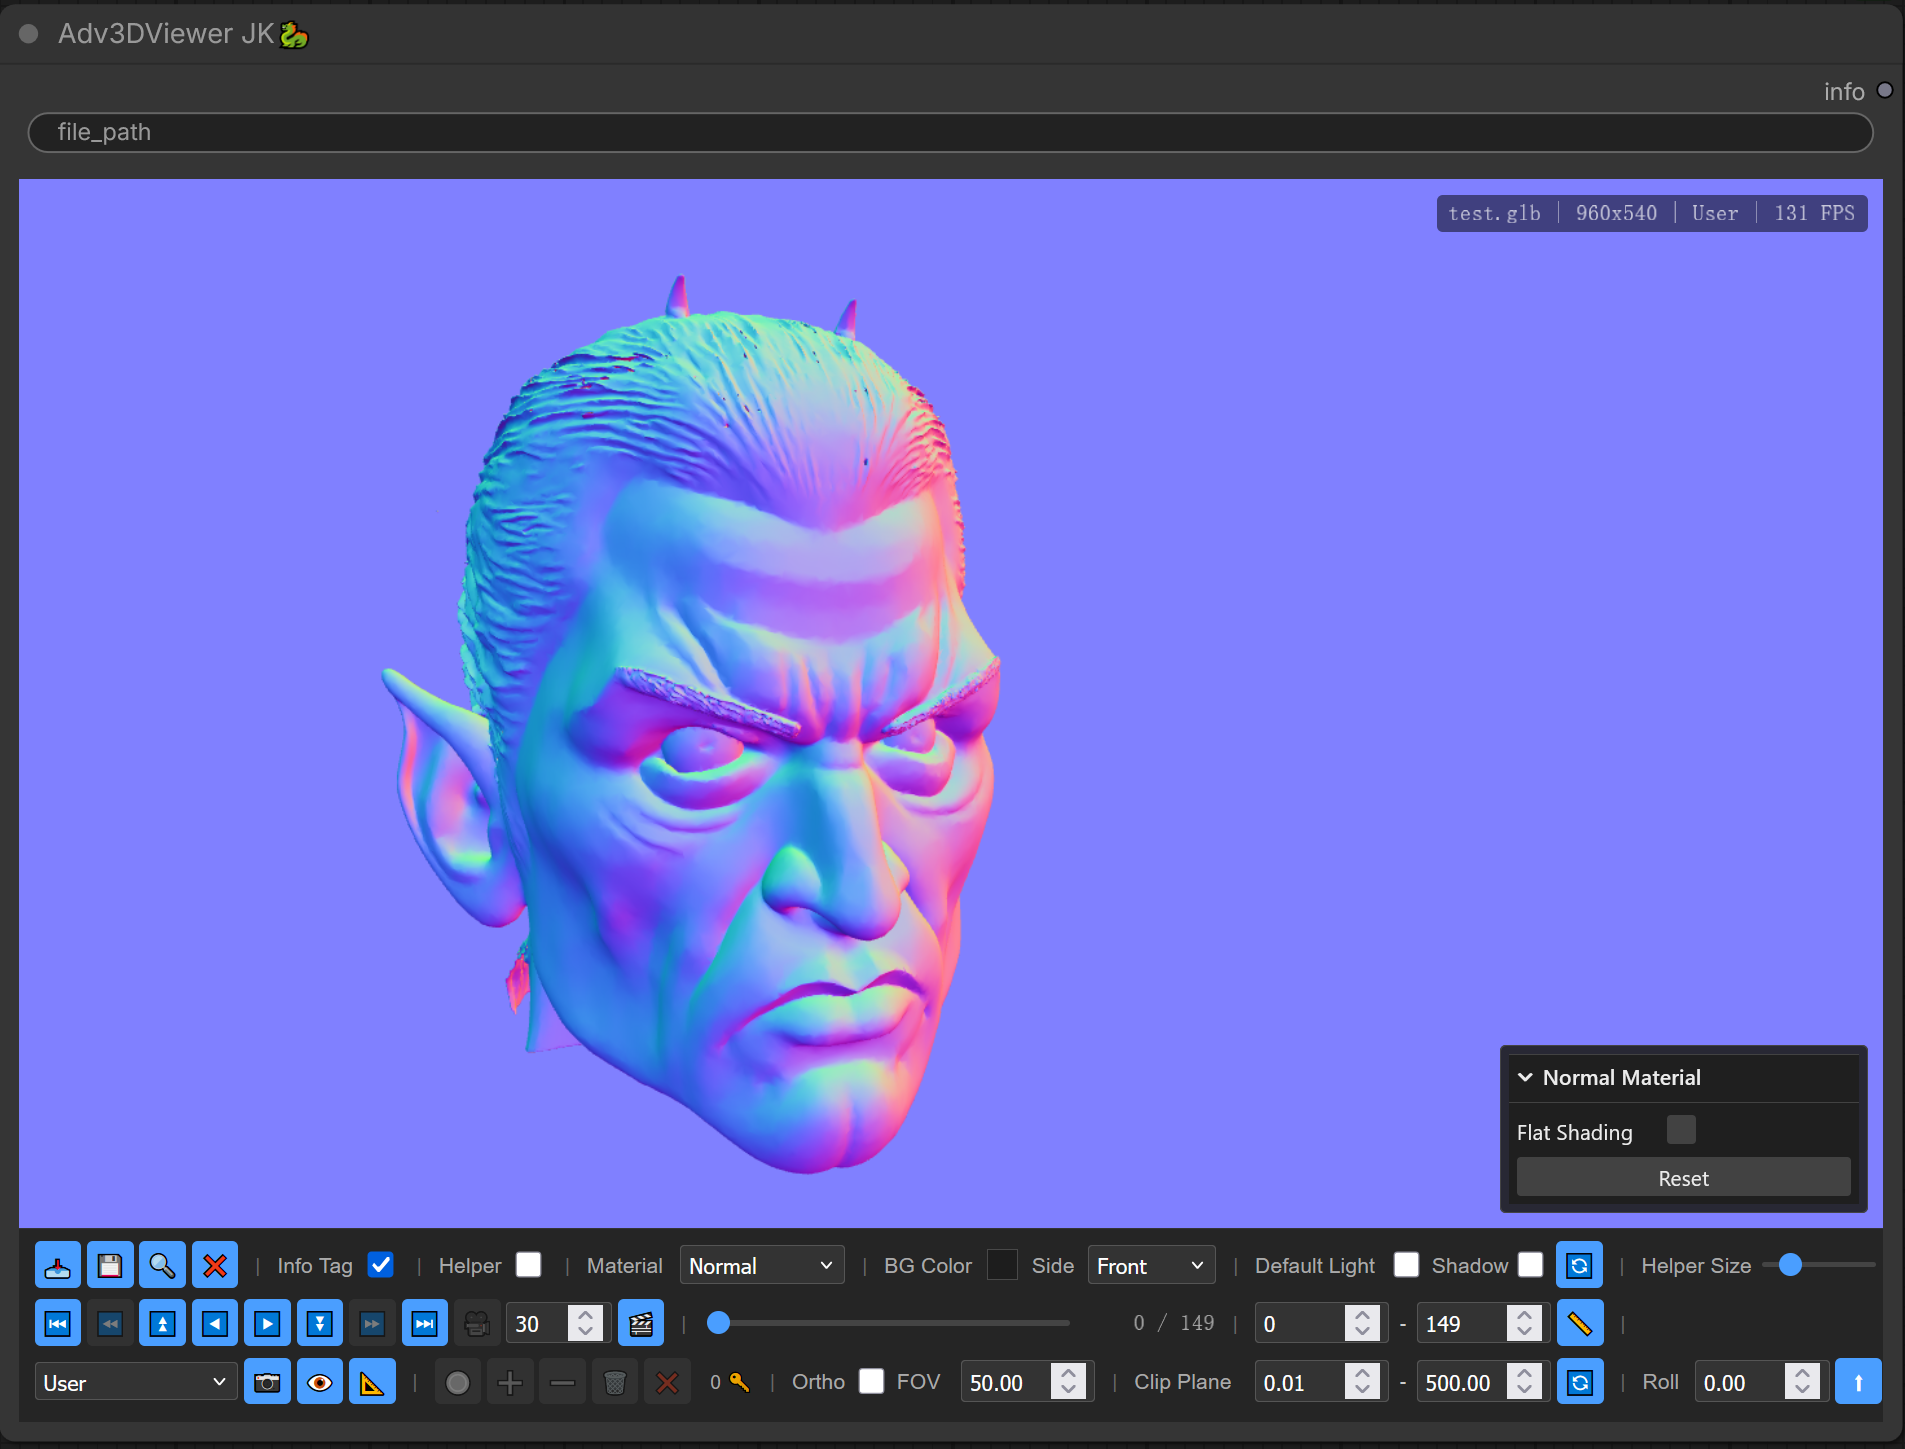Jump to the first frame
Screen dimensions: 1905x1449
pyautogui.click(x=58, y=1324)
